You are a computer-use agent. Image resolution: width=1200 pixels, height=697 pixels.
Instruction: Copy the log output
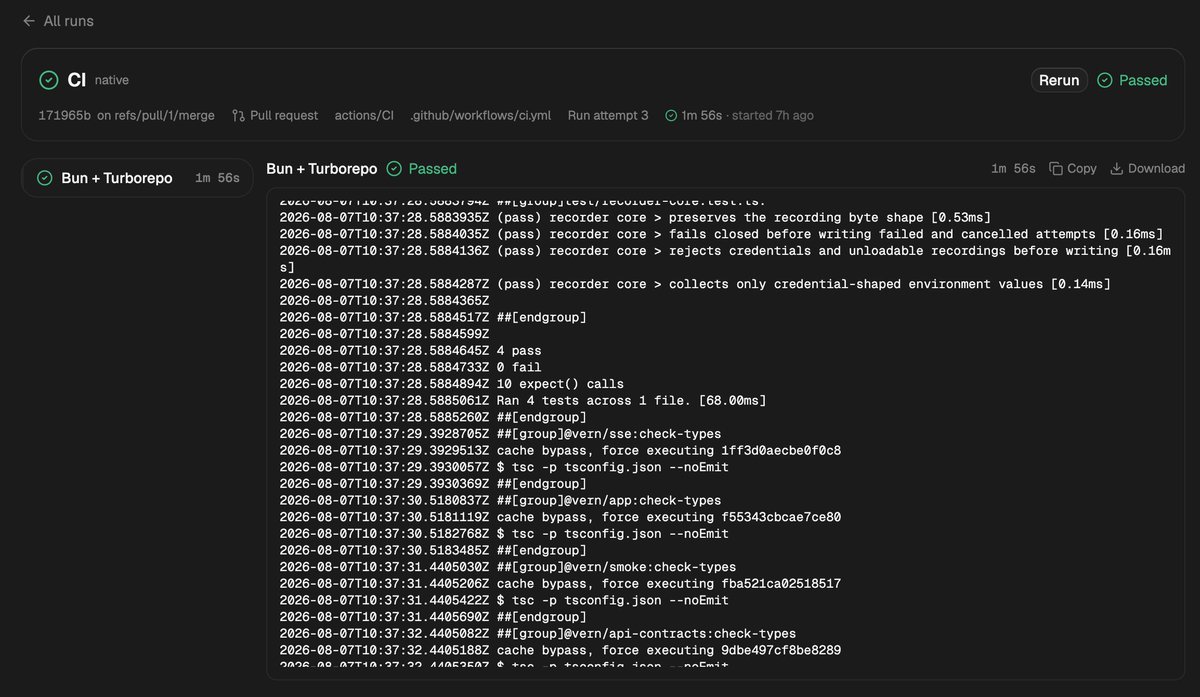tap(1073, 168)
